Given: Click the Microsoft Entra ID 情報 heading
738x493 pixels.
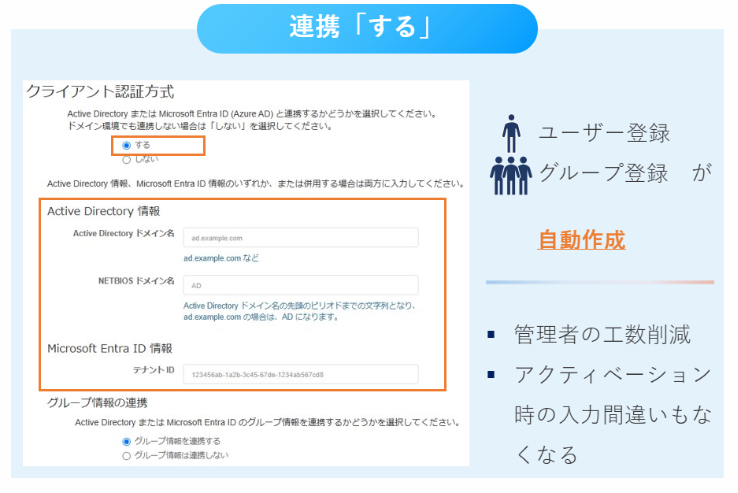Looking at the screenshot, I should pyautogui.click(x=110, y=349).
